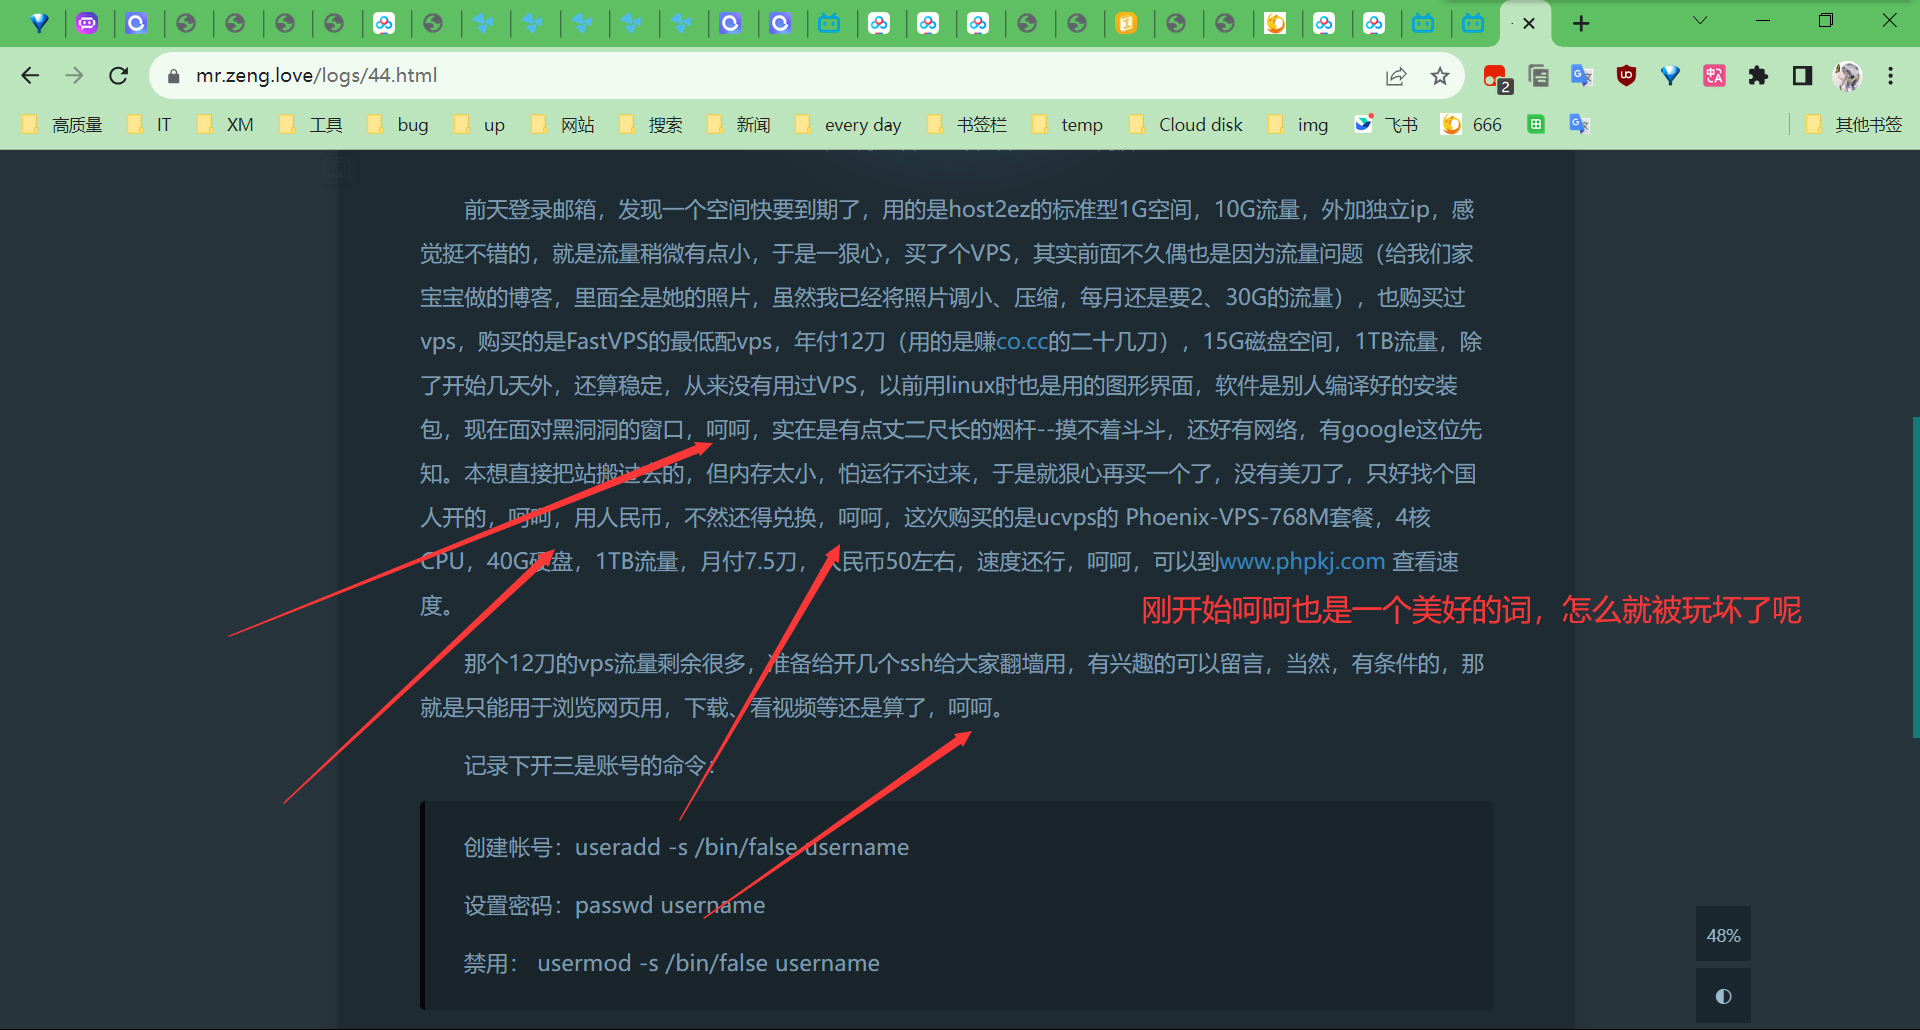Screen dimensions: 1920x1030
Task: Follow the co.cc link in the article
Action: pos(1022,342)
